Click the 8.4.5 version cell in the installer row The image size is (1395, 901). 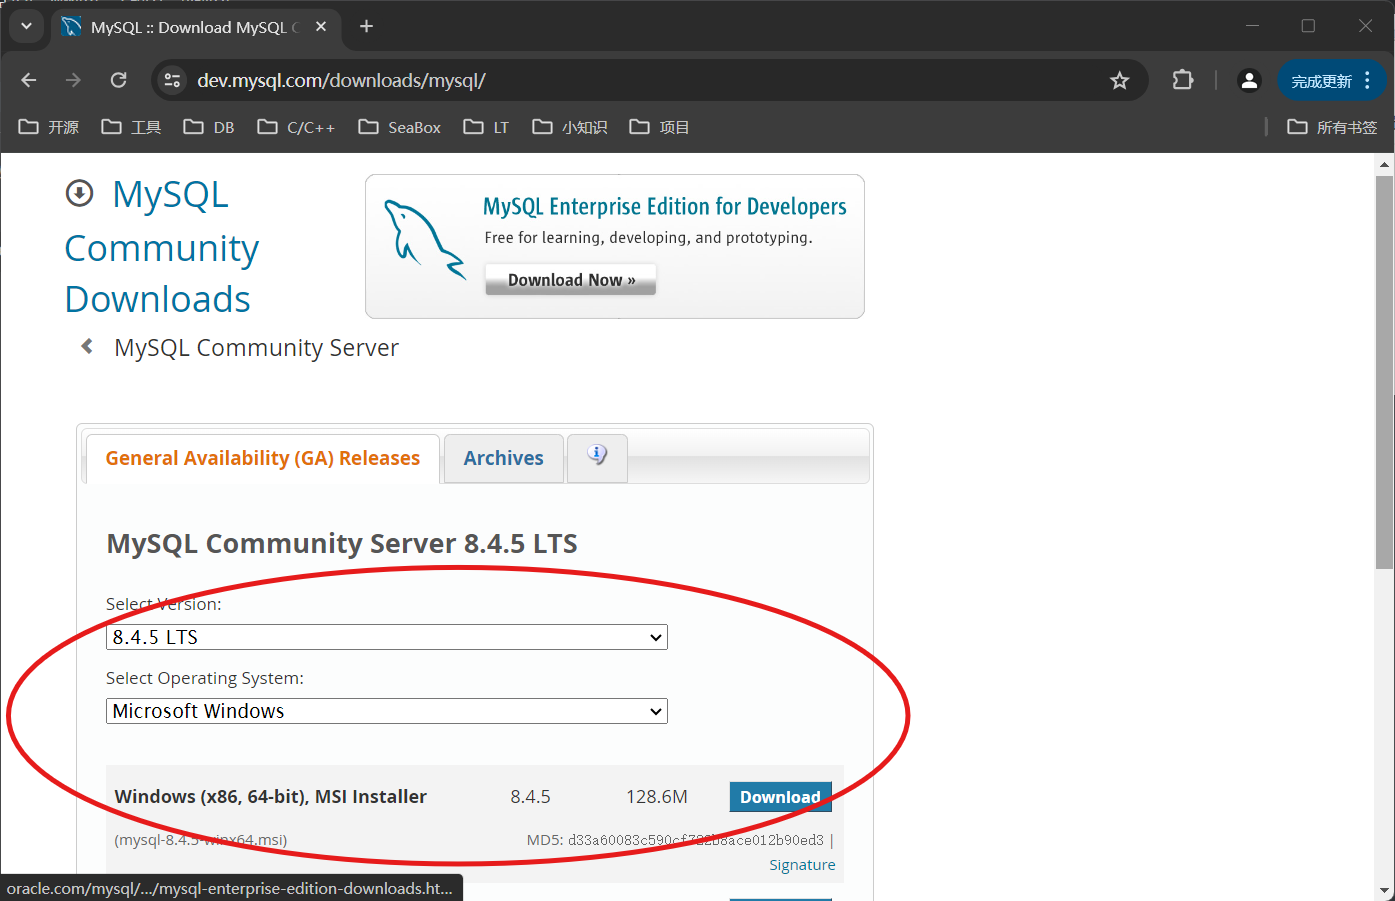point(530,797)
